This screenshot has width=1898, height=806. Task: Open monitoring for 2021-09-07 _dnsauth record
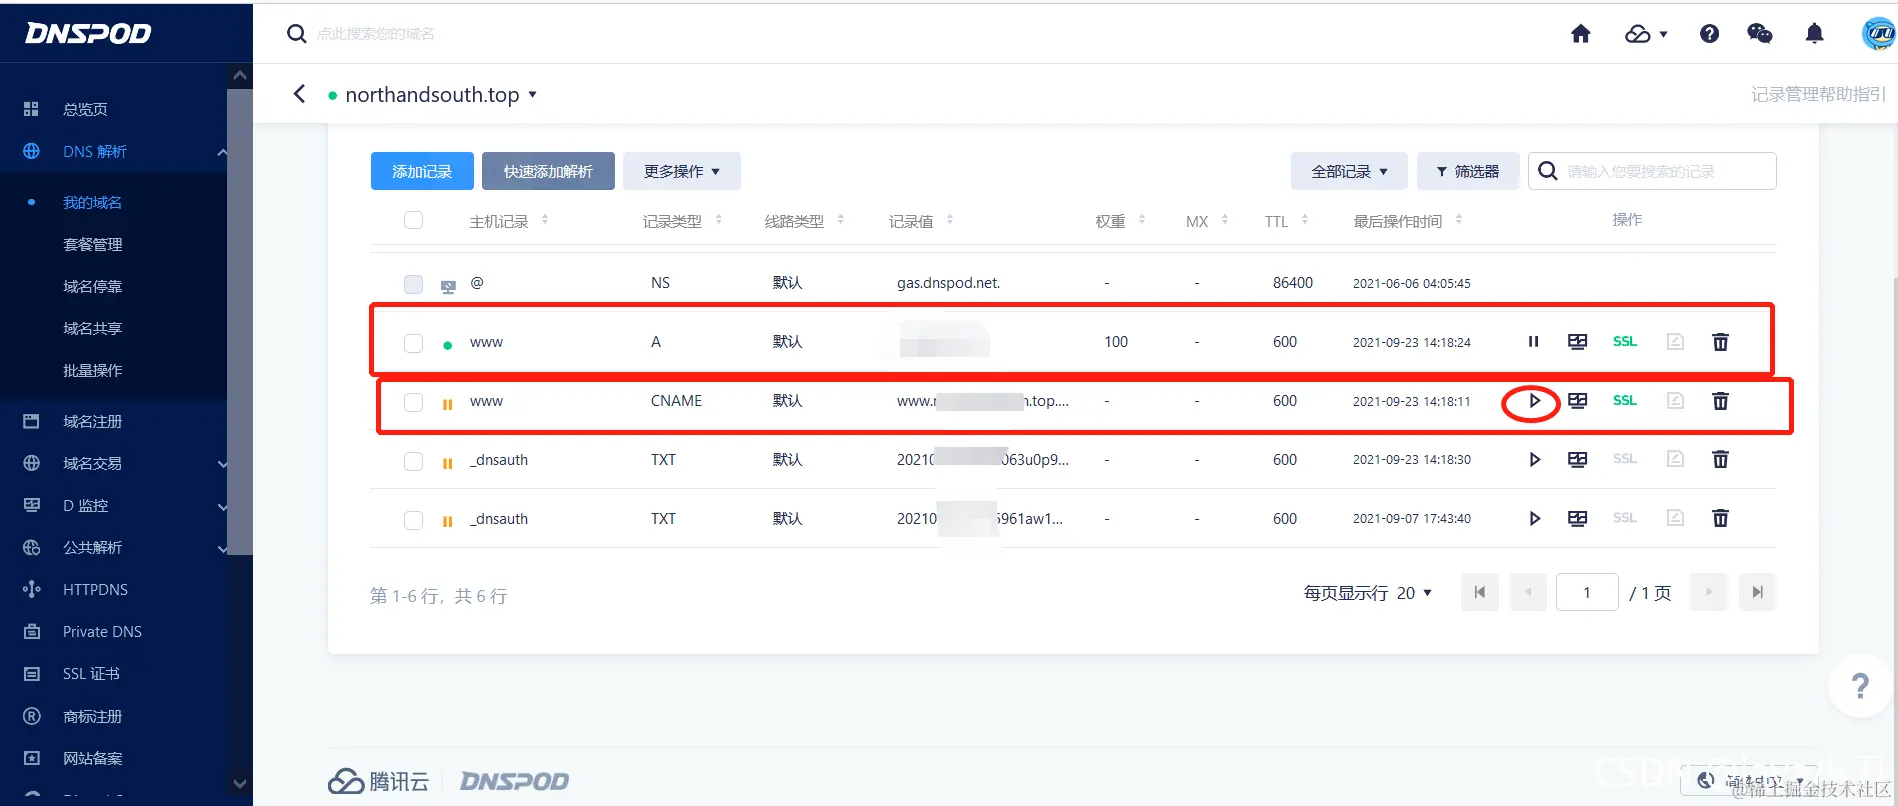coord(1577,519)
